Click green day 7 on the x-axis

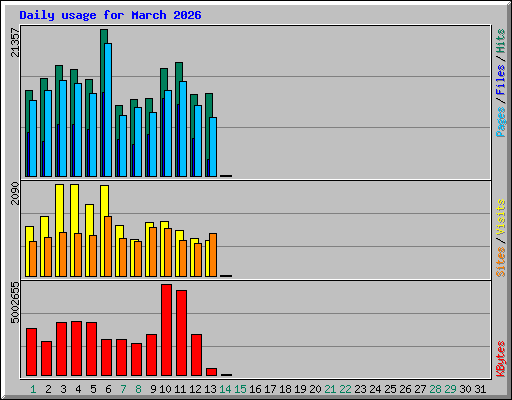[123, 389]
